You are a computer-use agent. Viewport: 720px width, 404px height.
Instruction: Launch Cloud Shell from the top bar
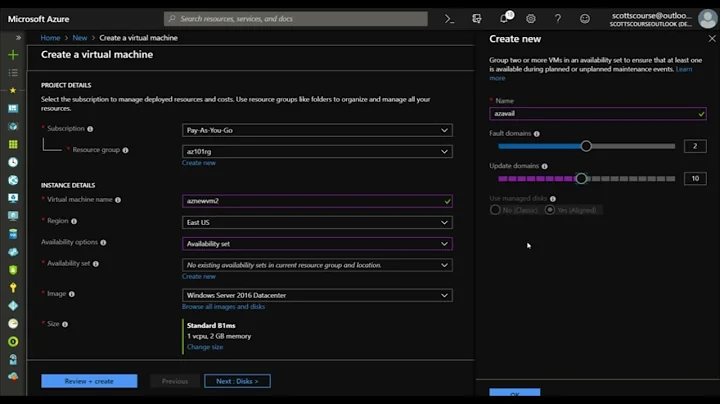point(449,19)
